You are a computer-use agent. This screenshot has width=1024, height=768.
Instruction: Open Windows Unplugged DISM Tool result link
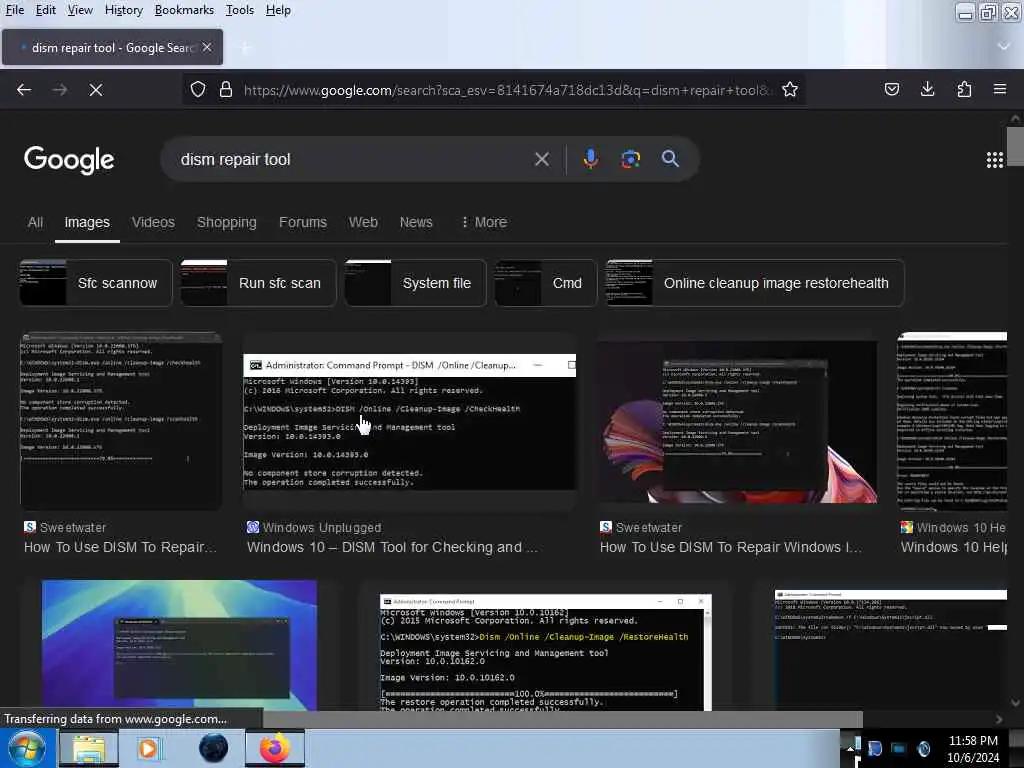(392, 547)
